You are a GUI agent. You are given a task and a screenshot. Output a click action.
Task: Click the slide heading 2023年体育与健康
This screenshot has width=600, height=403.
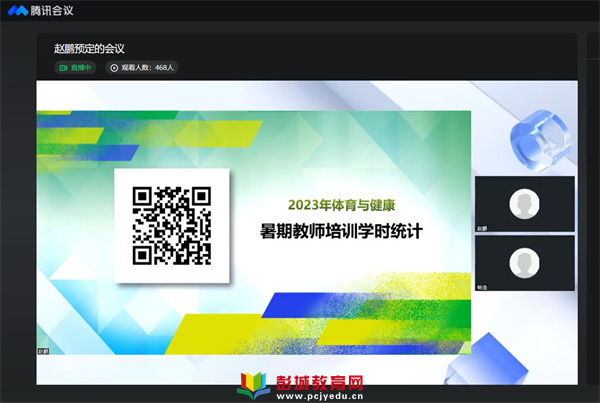pos(341,205)
